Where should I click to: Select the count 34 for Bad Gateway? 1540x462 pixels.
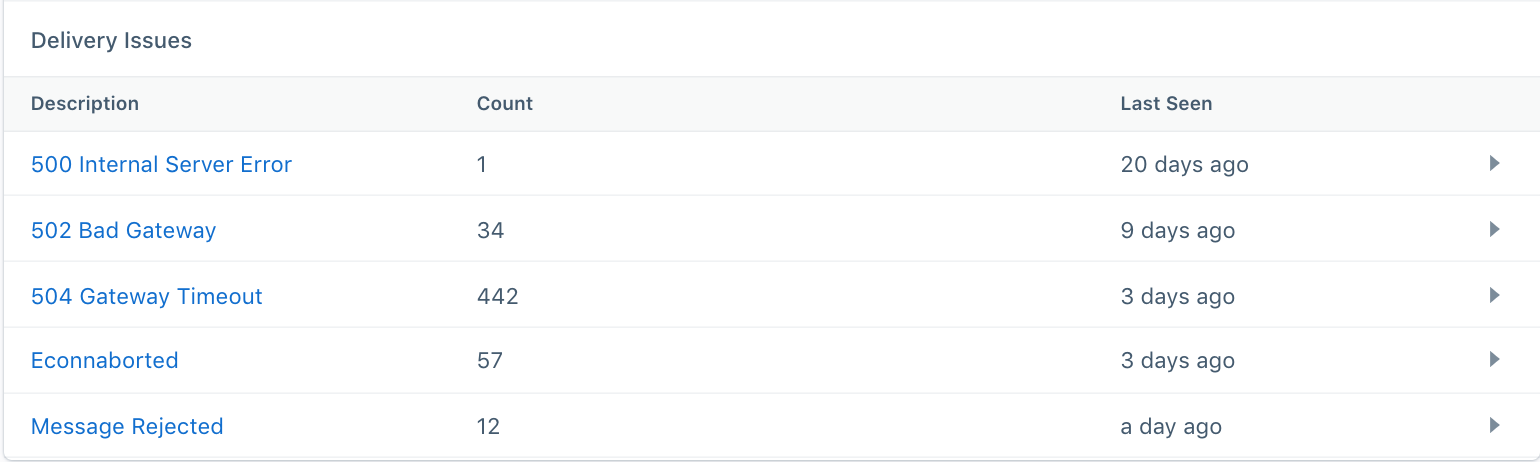click(x=490, y=230)
